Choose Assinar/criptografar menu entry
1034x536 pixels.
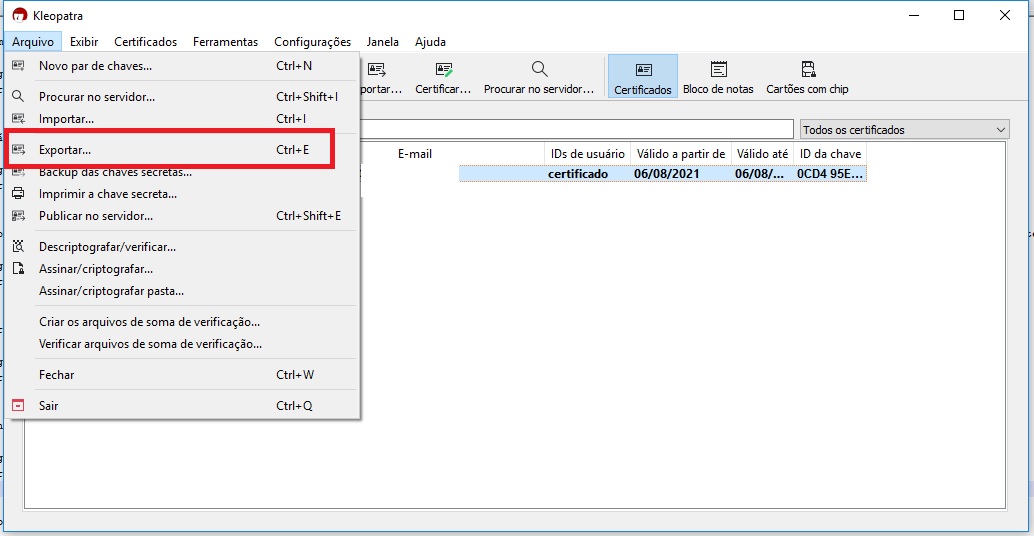click(183, 269)
